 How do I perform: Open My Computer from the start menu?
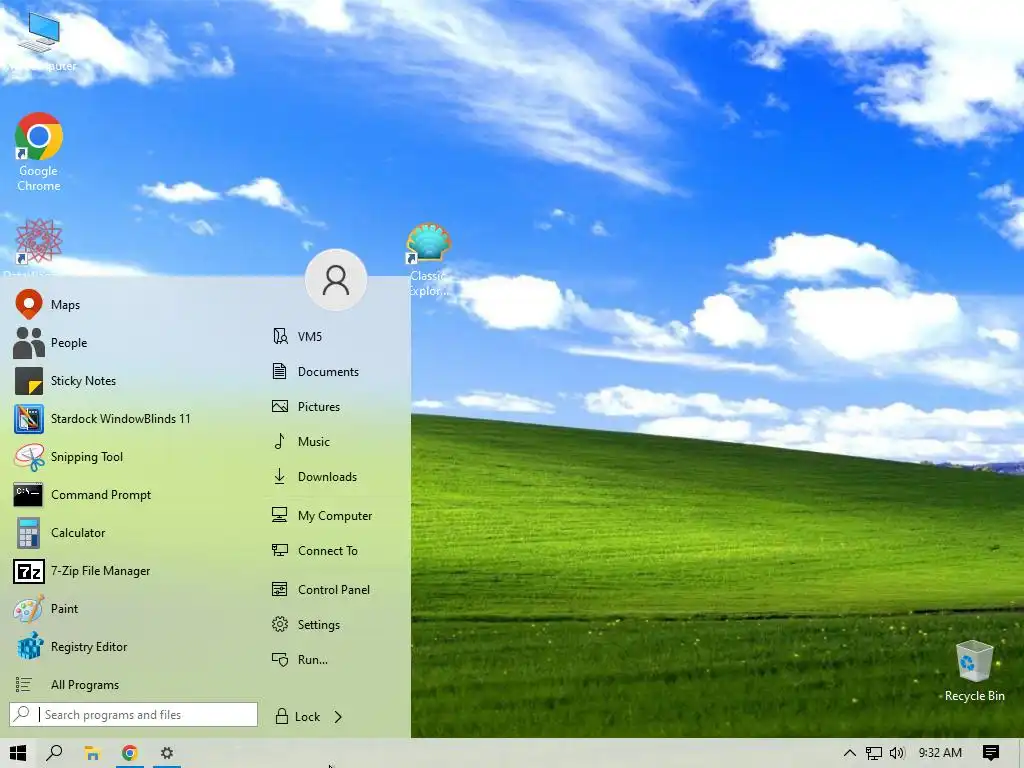coord(334,515)
